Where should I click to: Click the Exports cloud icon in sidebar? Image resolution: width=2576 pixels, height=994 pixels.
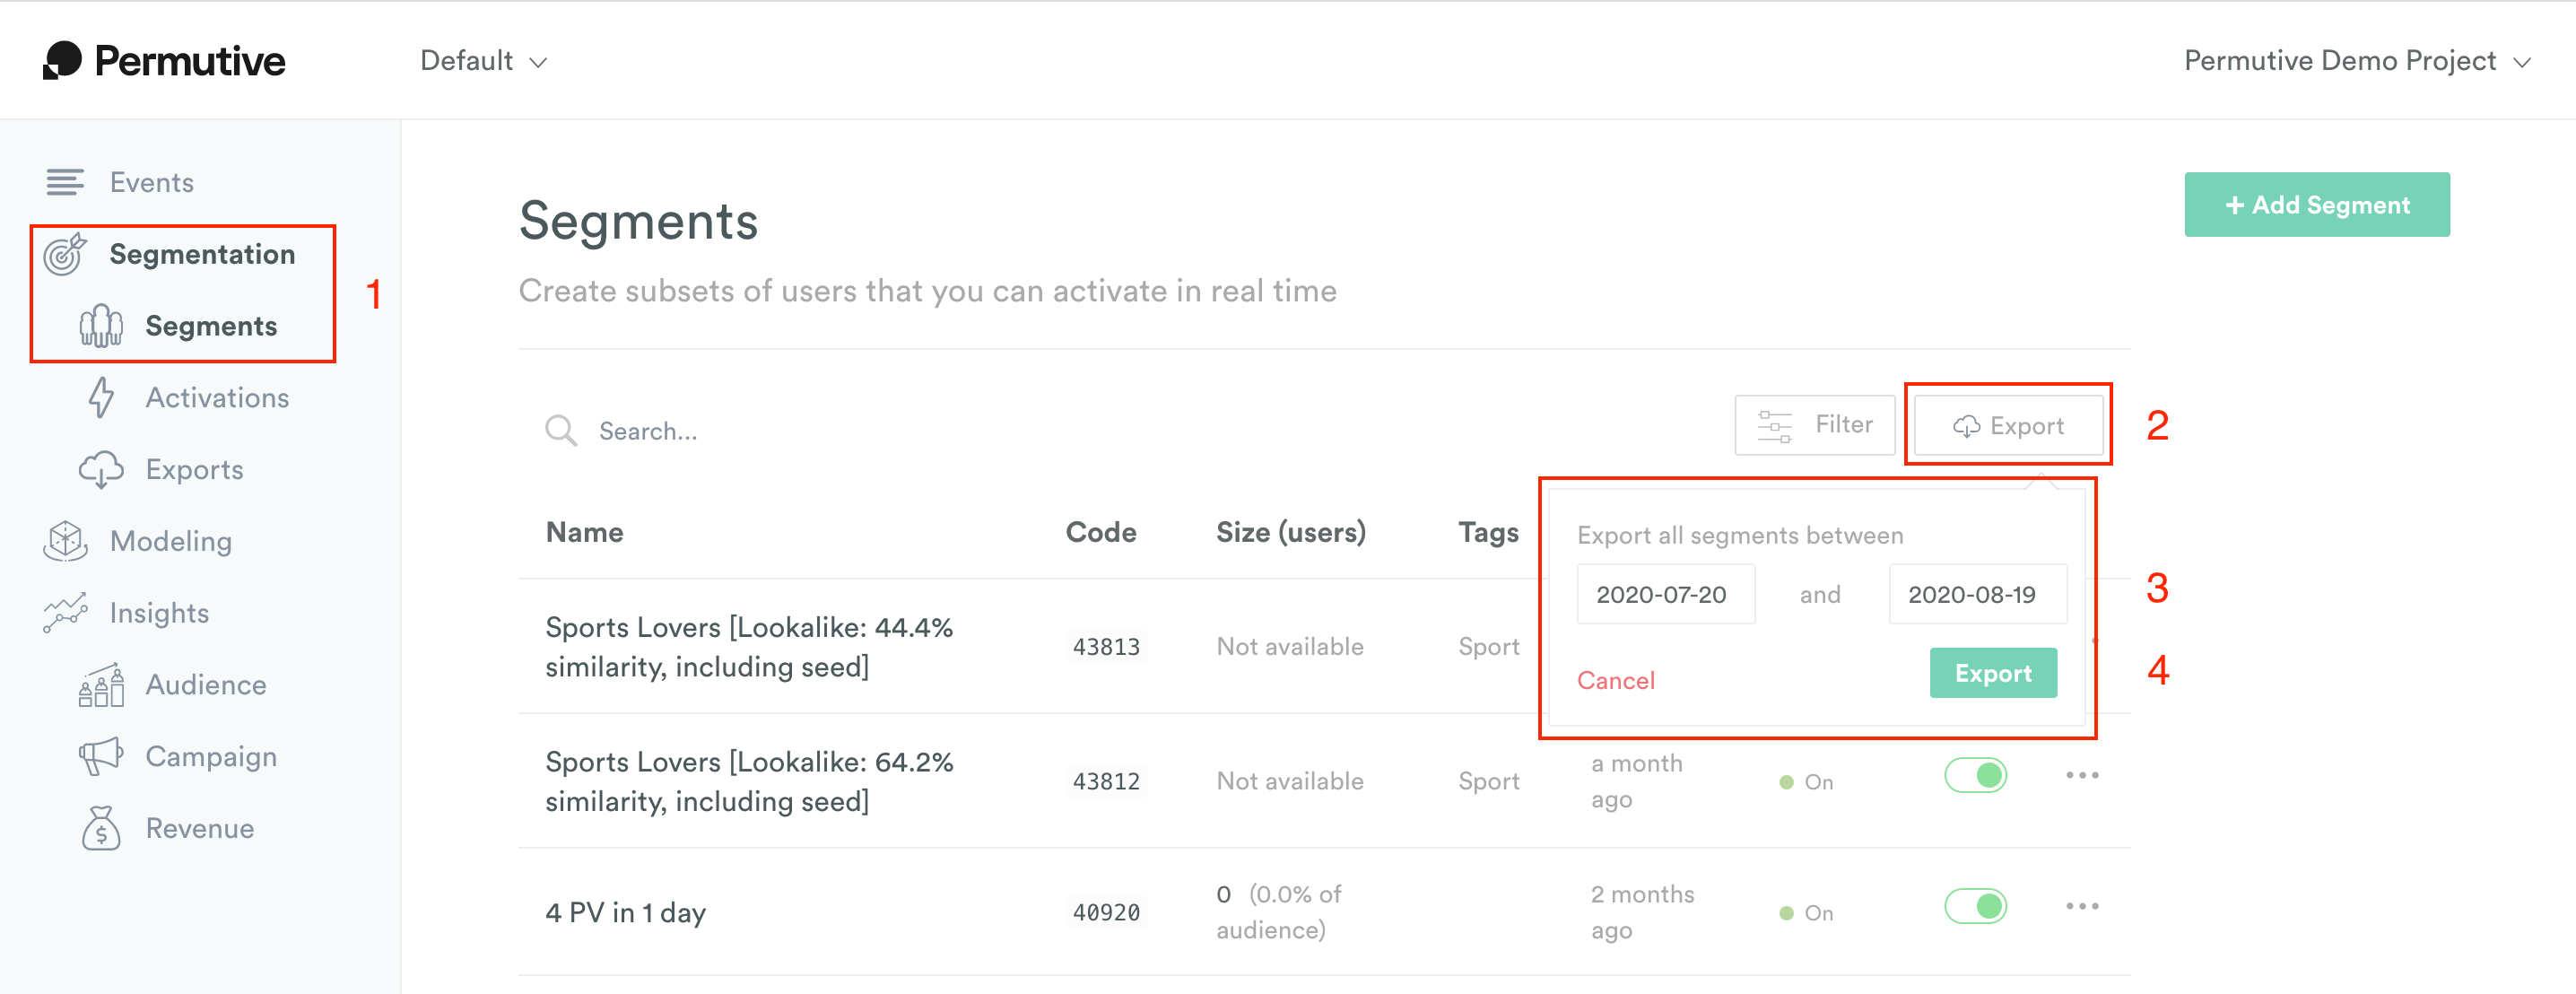coord(101,470)
